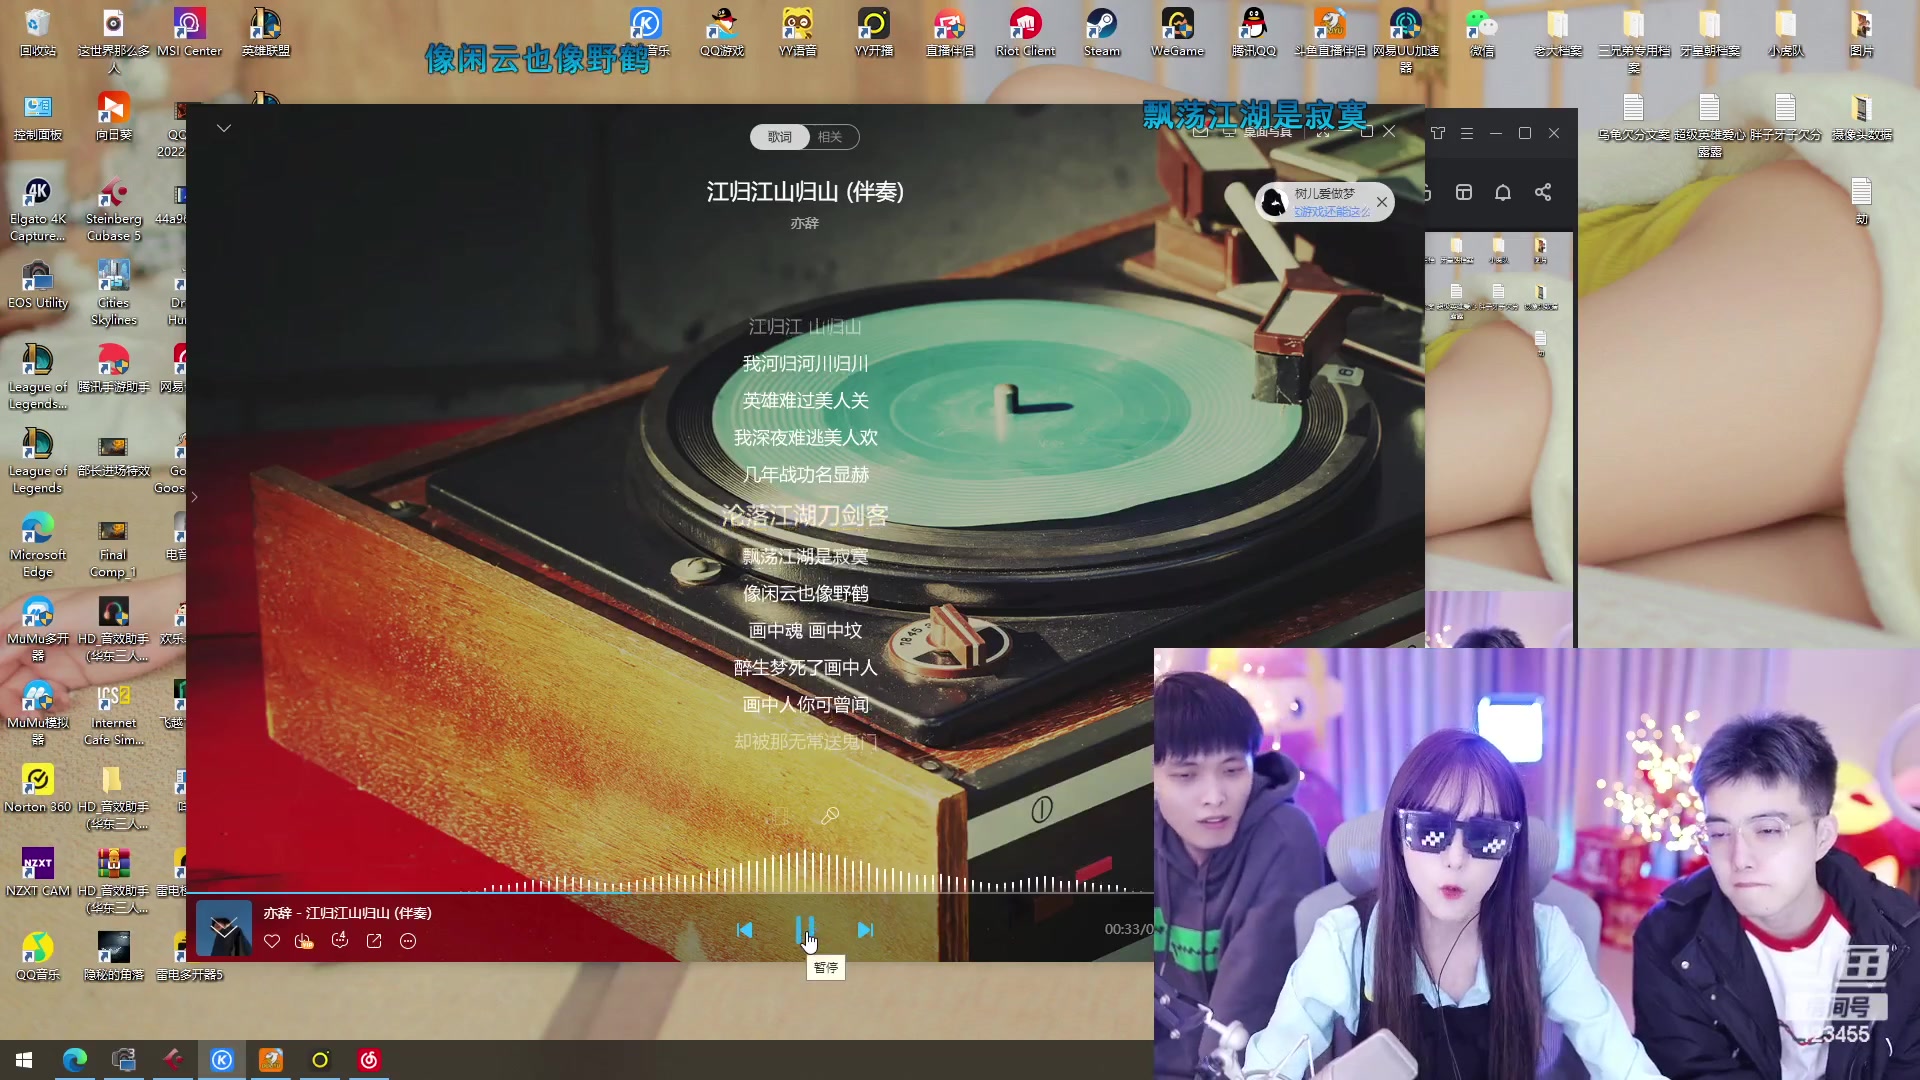Screen dimensions: 1920x1080
Task: Open the 控制面板 desktop shortcut
Action: point(38,117)
